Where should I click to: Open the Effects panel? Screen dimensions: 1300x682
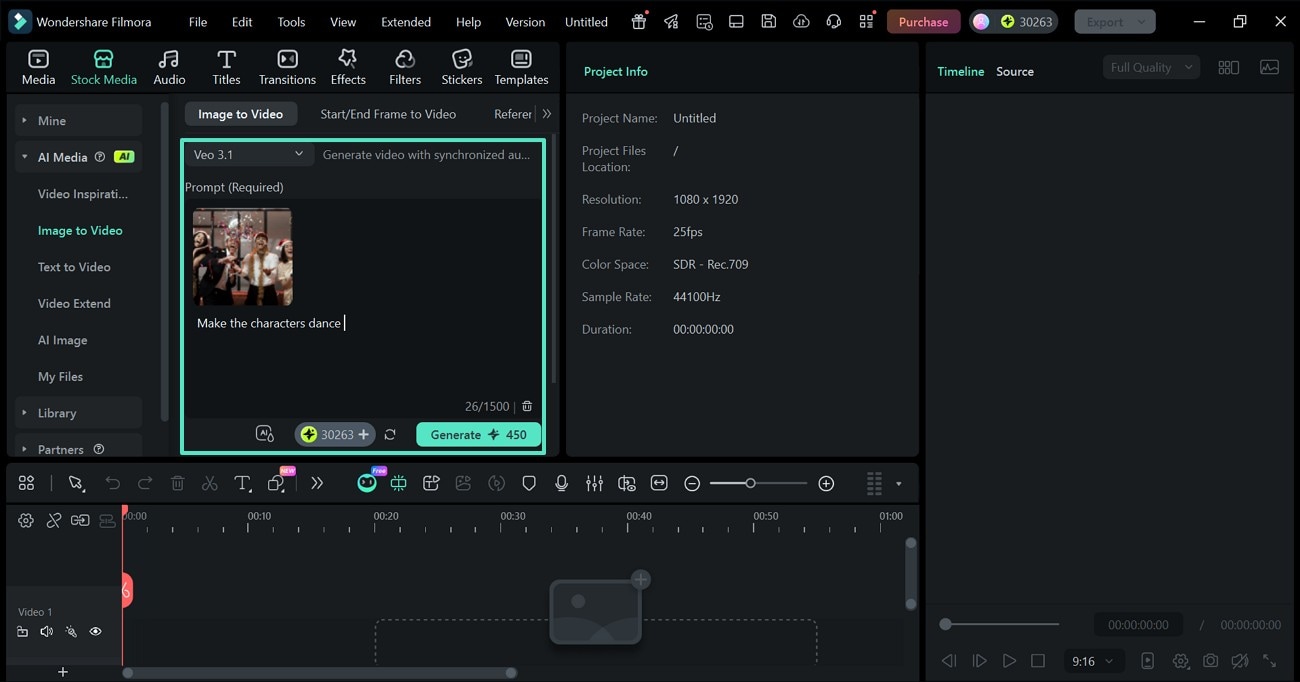(347, 66)
